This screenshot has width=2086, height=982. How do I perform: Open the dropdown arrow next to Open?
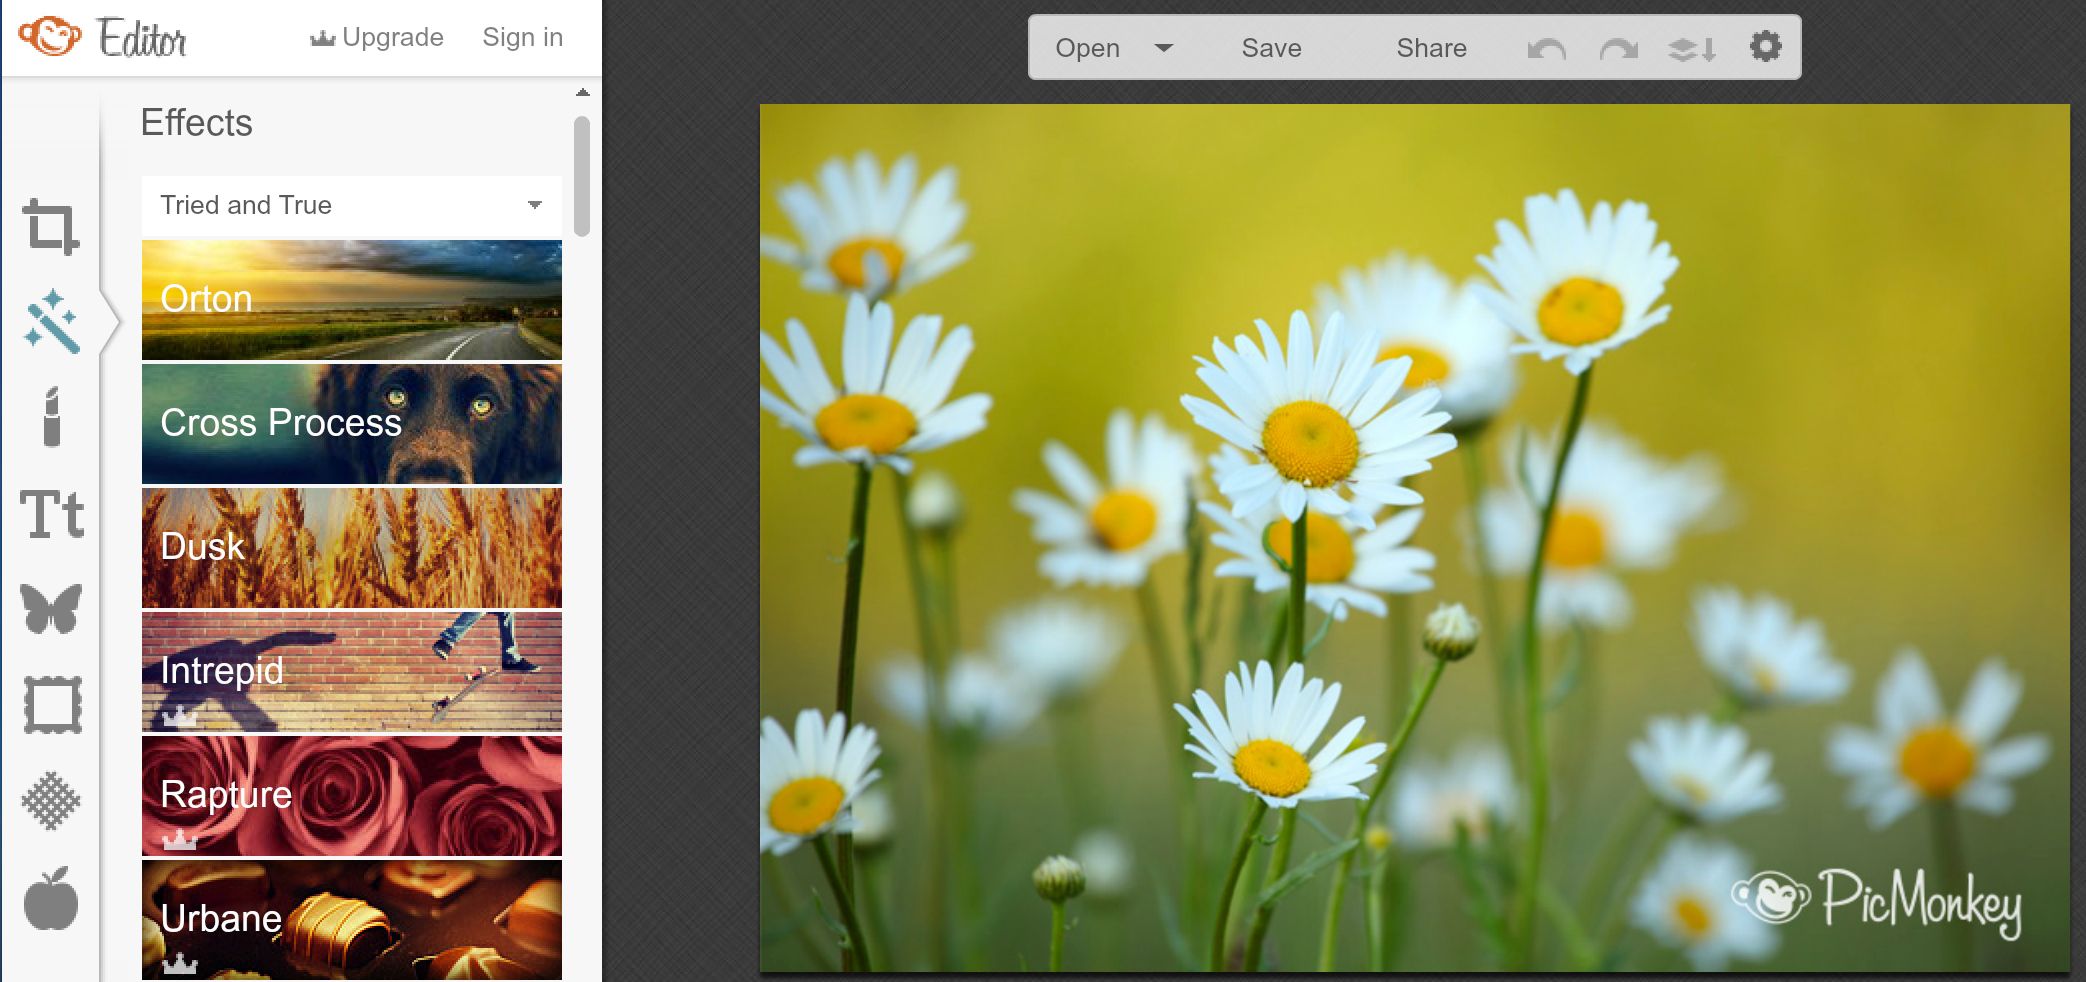(x=1164, y=47)
